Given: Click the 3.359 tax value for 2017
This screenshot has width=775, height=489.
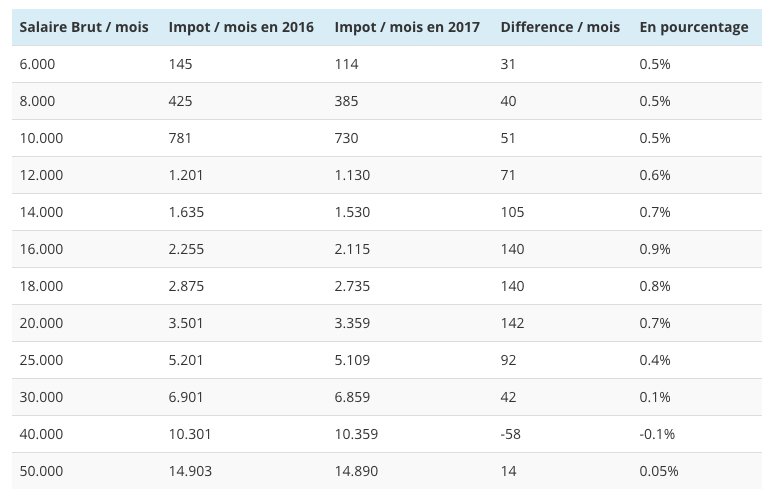Looking at the screenshot, I should pyautogui.click(x=352, y=323).
